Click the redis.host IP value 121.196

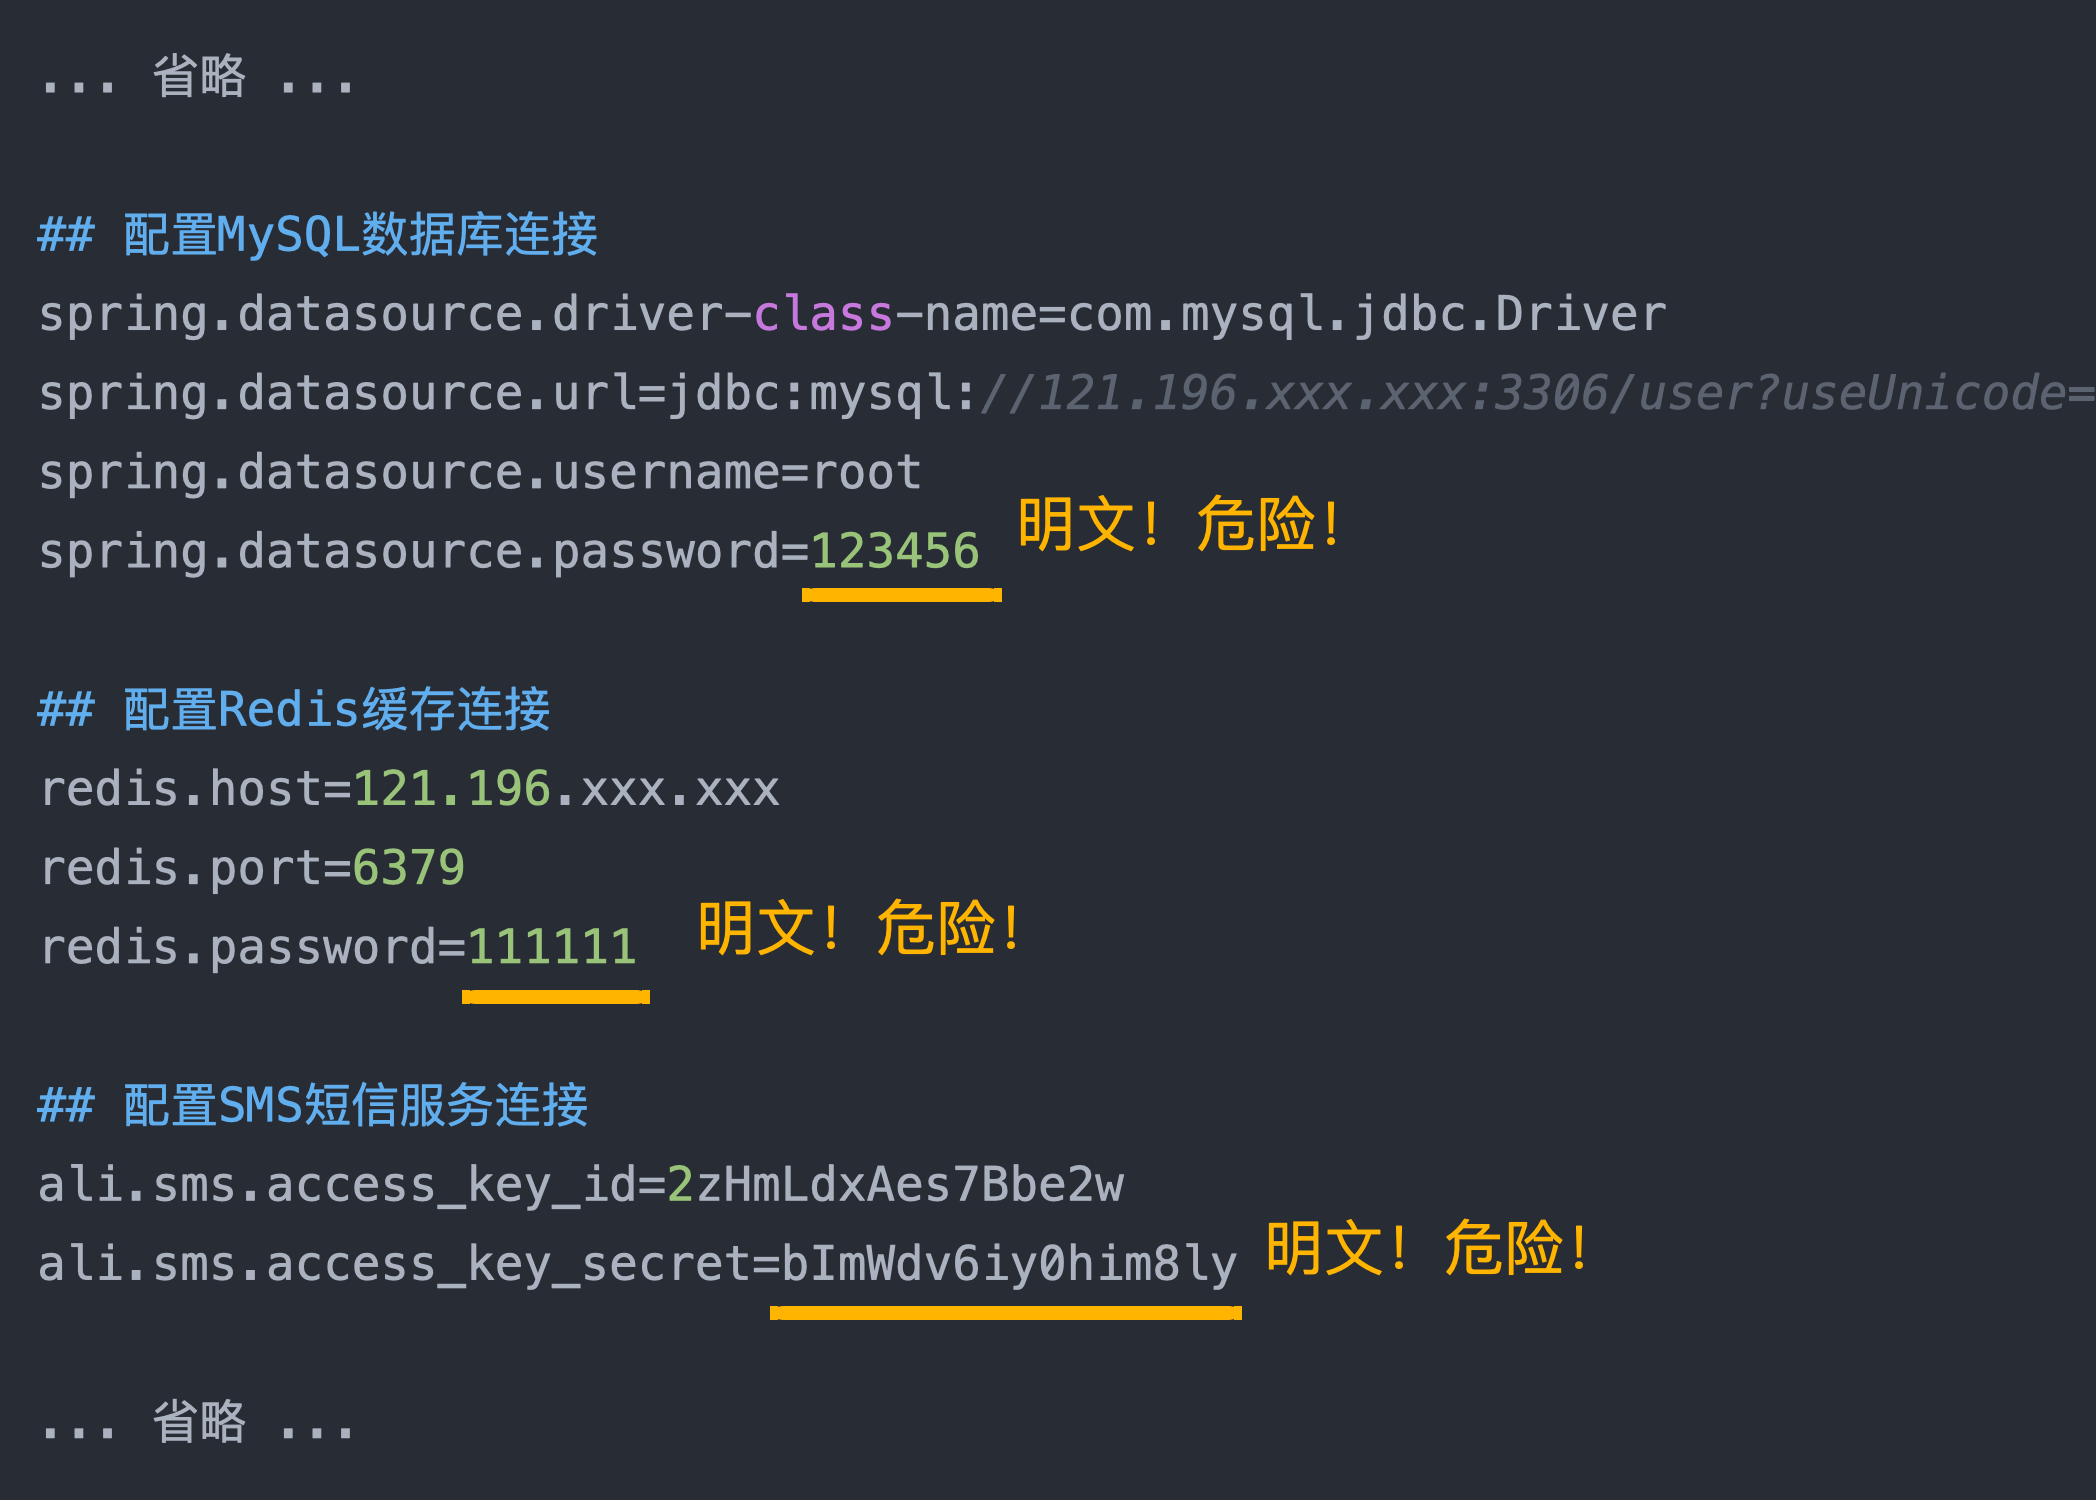point(452,789)
